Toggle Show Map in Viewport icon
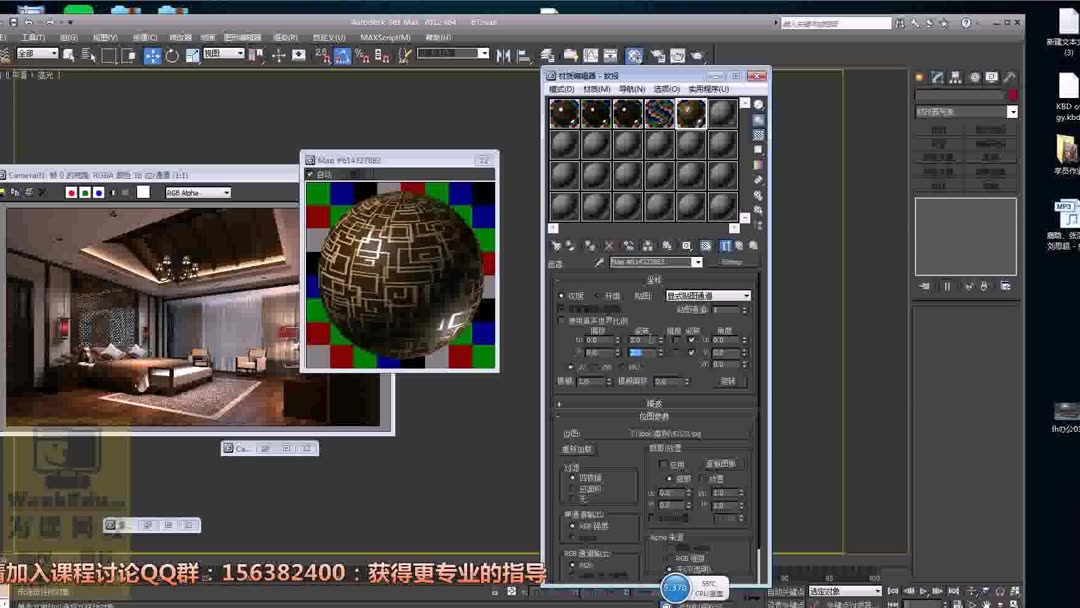 point(707,245)
